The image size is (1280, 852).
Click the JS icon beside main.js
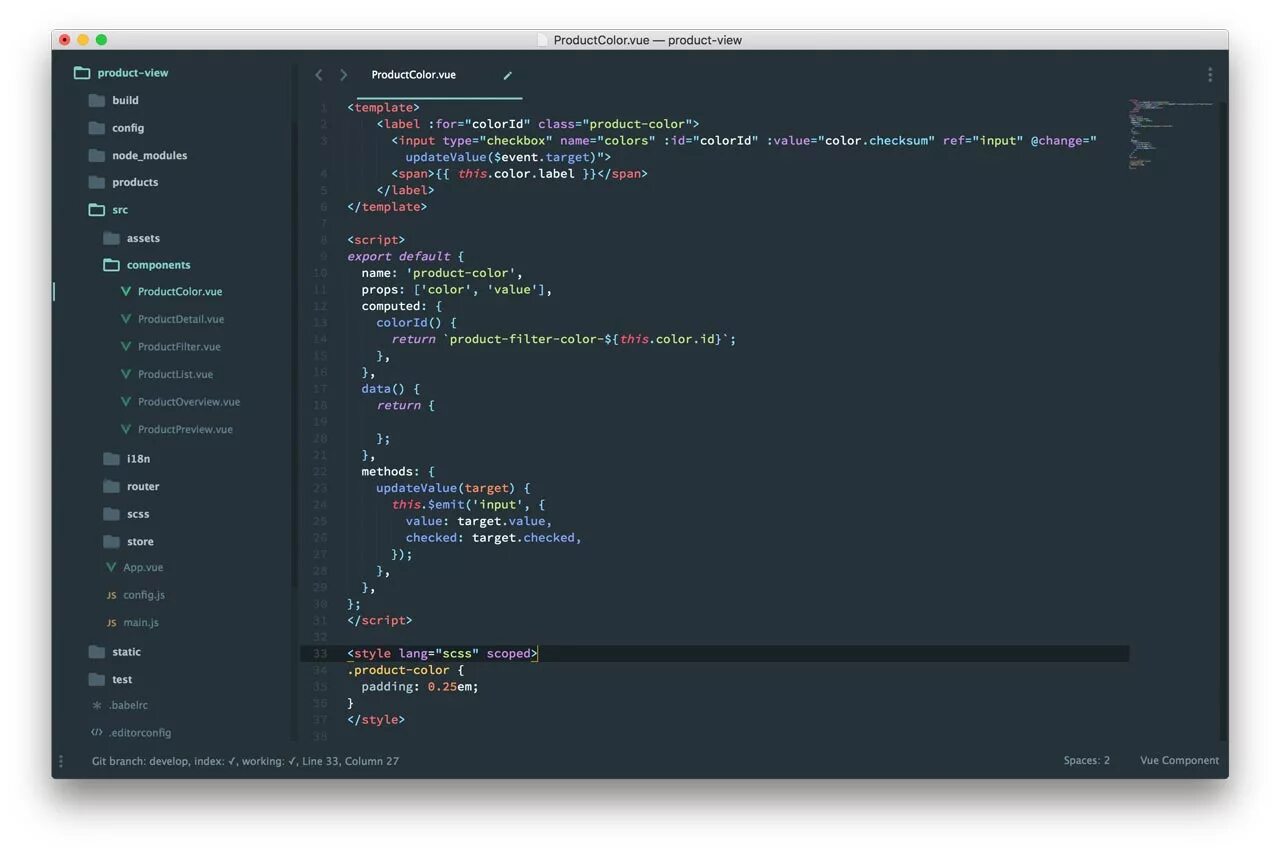tap(111, 622)
